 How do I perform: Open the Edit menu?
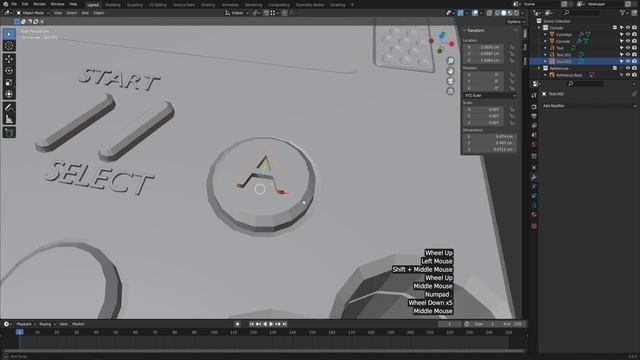click(25, 4)
